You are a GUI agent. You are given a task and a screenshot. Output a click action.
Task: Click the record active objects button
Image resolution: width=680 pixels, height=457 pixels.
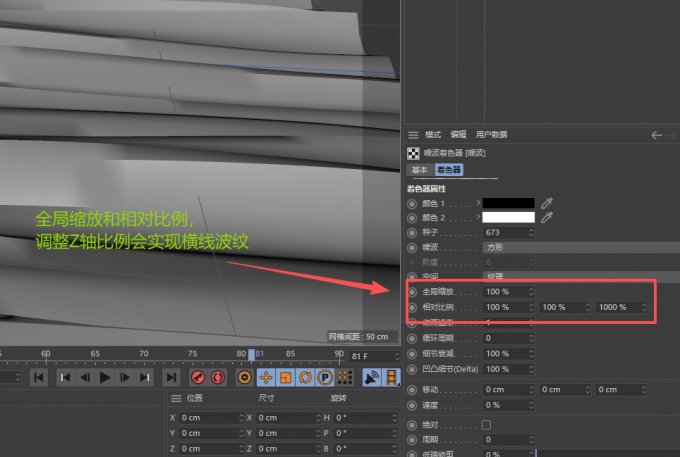coord(198,377)
